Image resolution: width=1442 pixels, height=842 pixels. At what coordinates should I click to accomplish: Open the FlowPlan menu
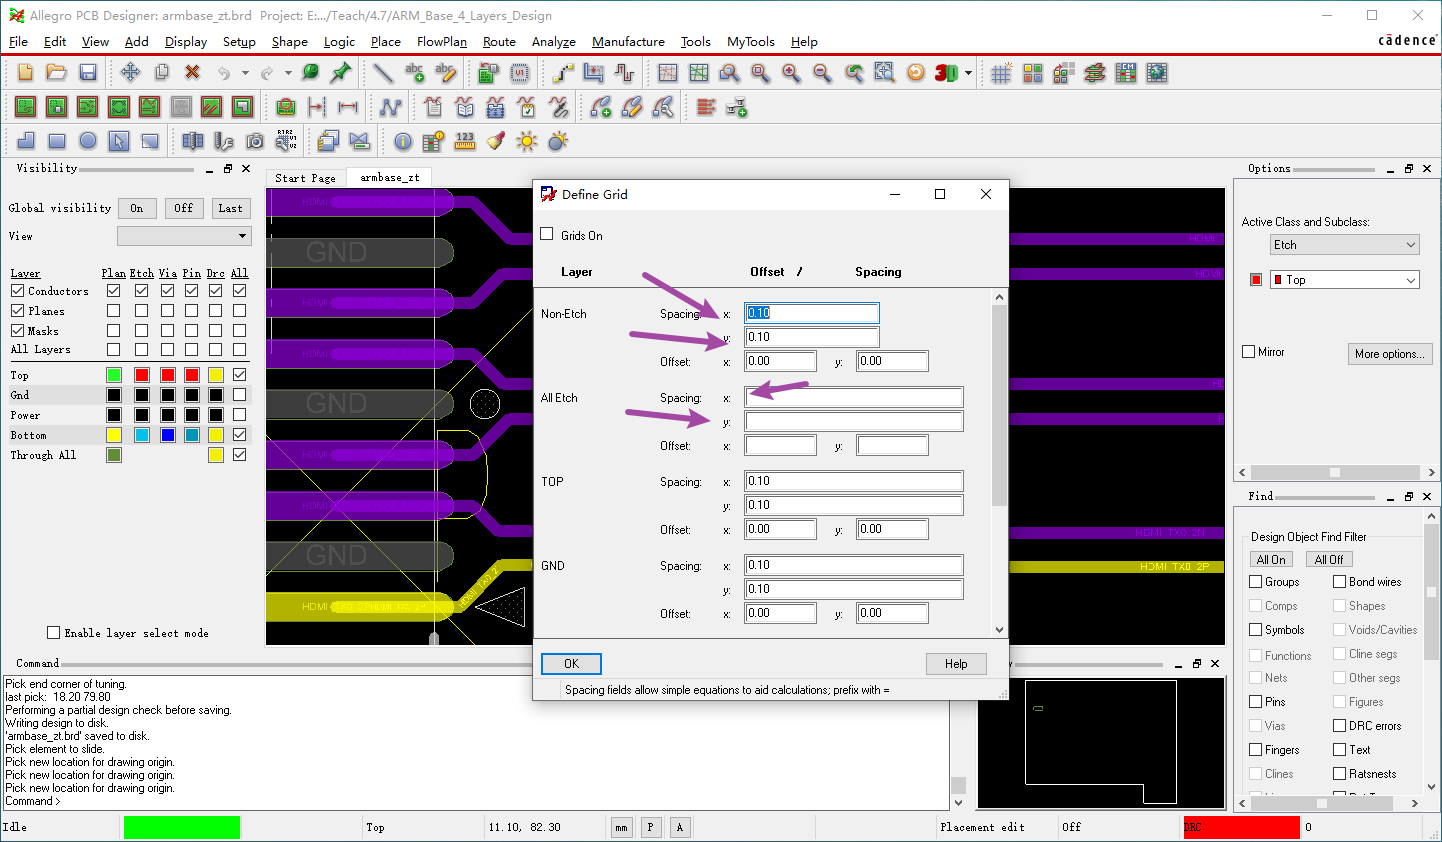pyautogui.click(x=442, y=42)
